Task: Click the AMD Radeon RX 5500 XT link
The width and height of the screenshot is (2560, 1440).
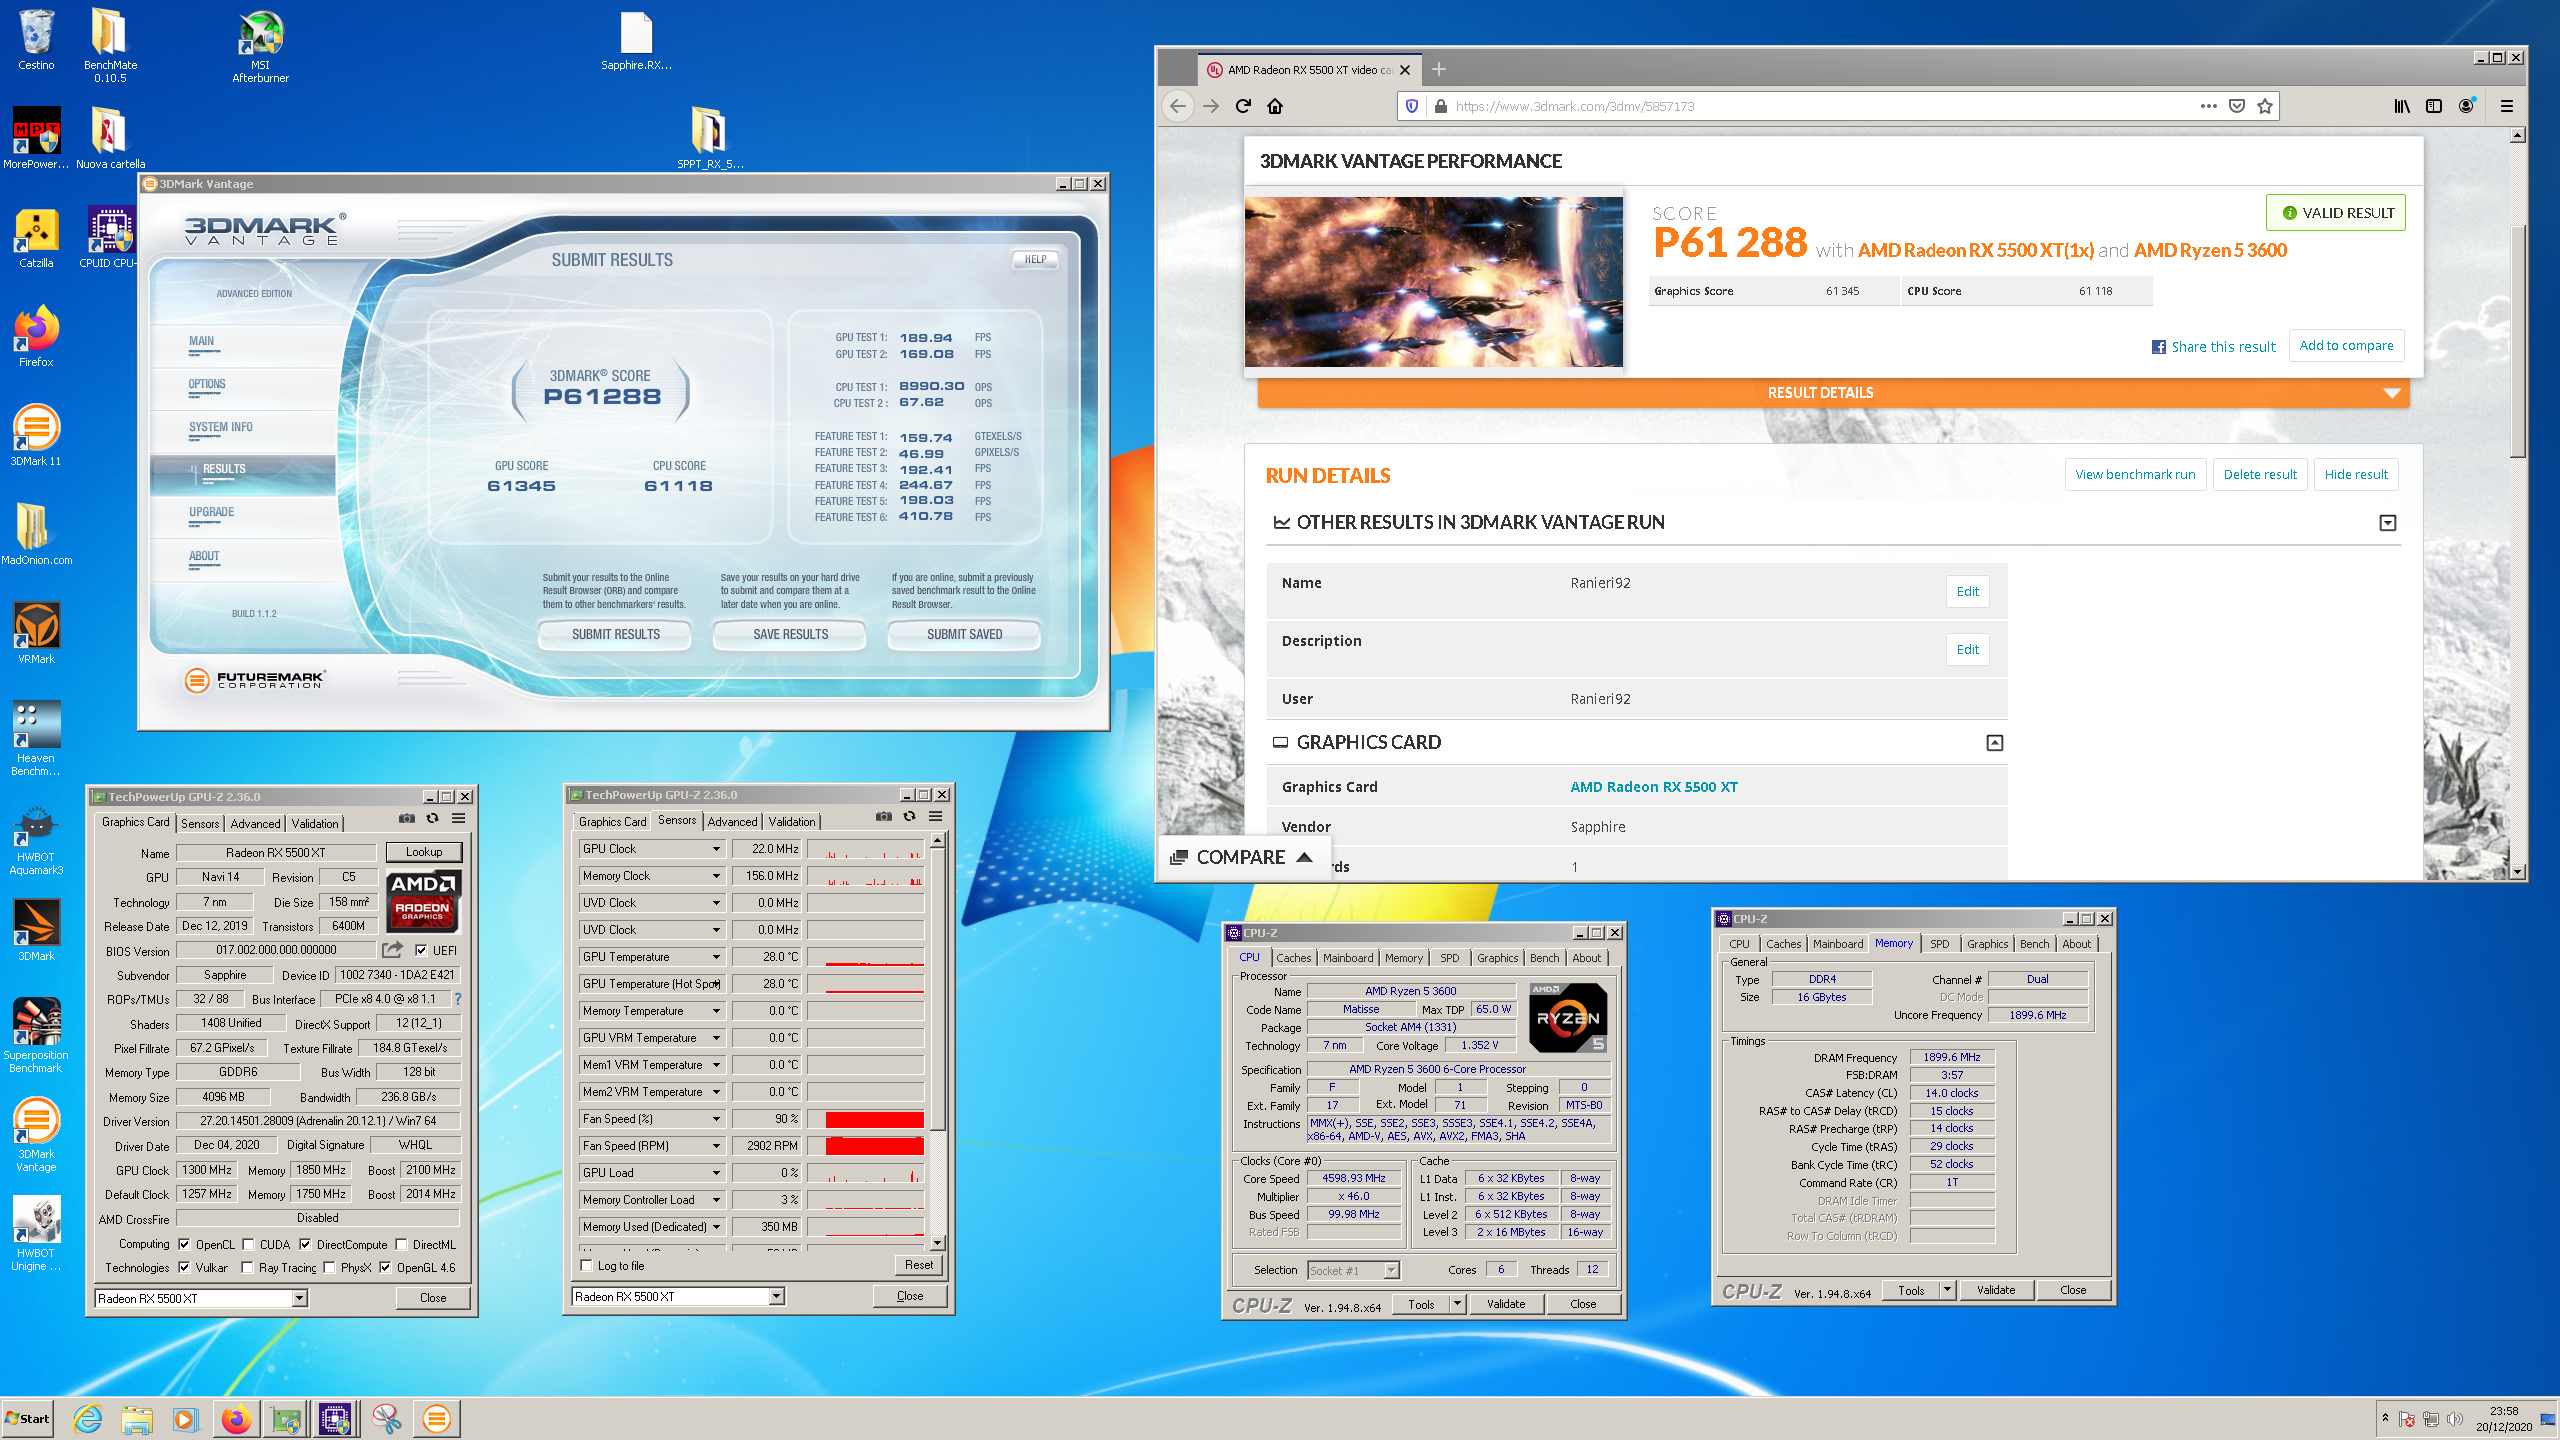Action: tap(1654, 786)
